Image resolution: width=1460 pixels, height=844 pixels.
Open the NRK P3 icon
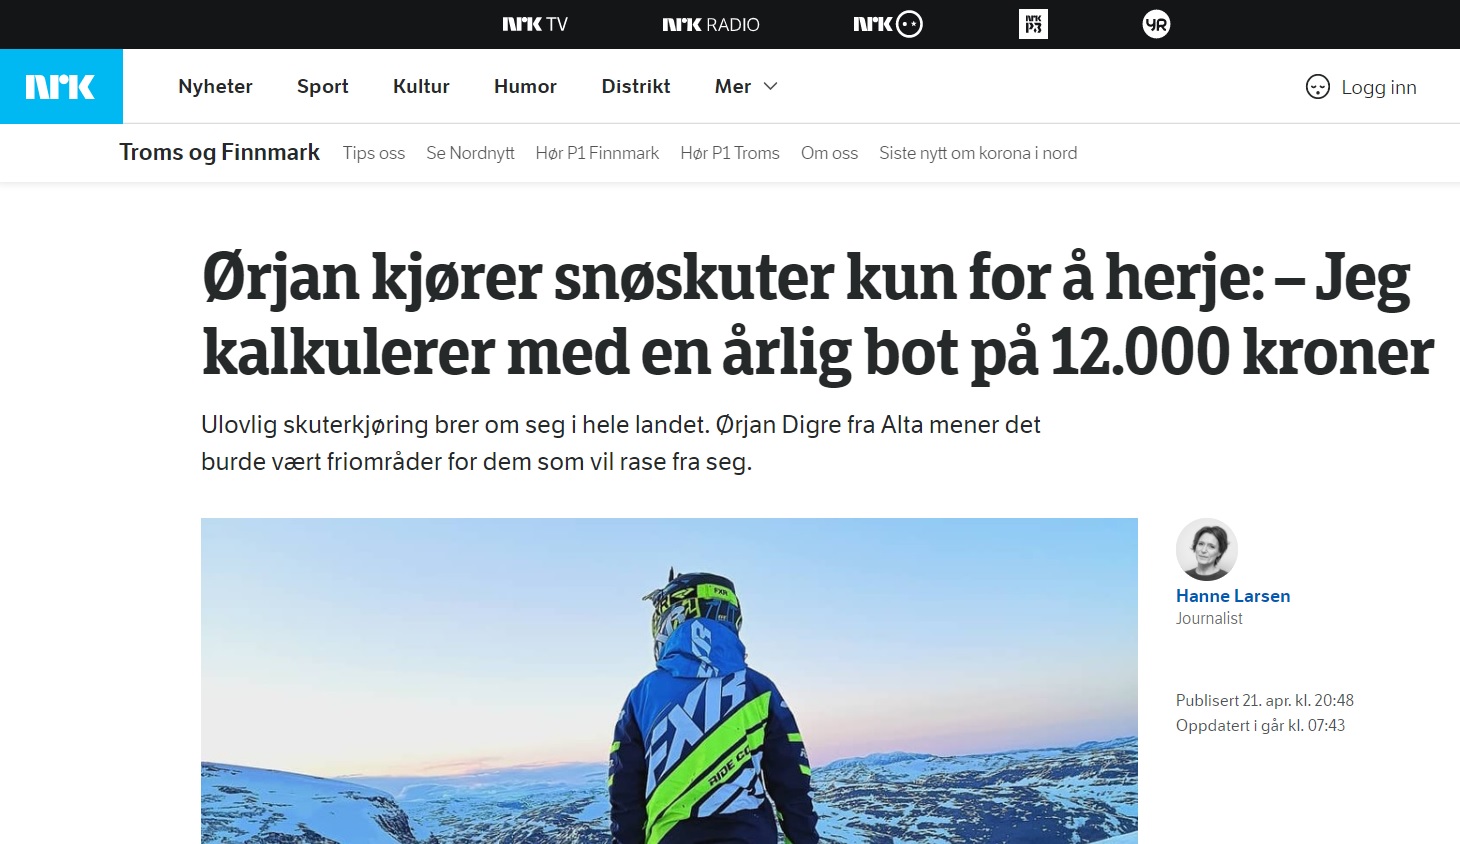1033,24
